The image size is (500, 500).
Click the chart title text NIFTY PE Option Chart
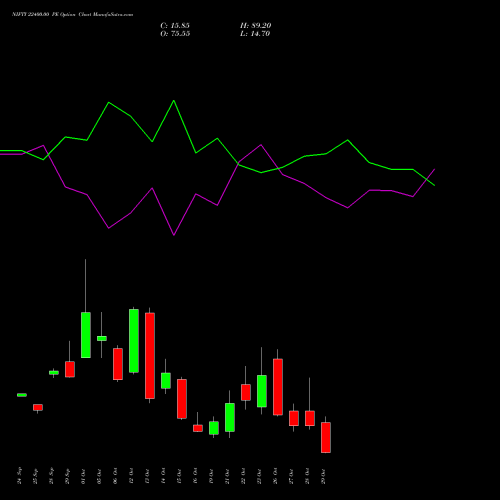72,14
